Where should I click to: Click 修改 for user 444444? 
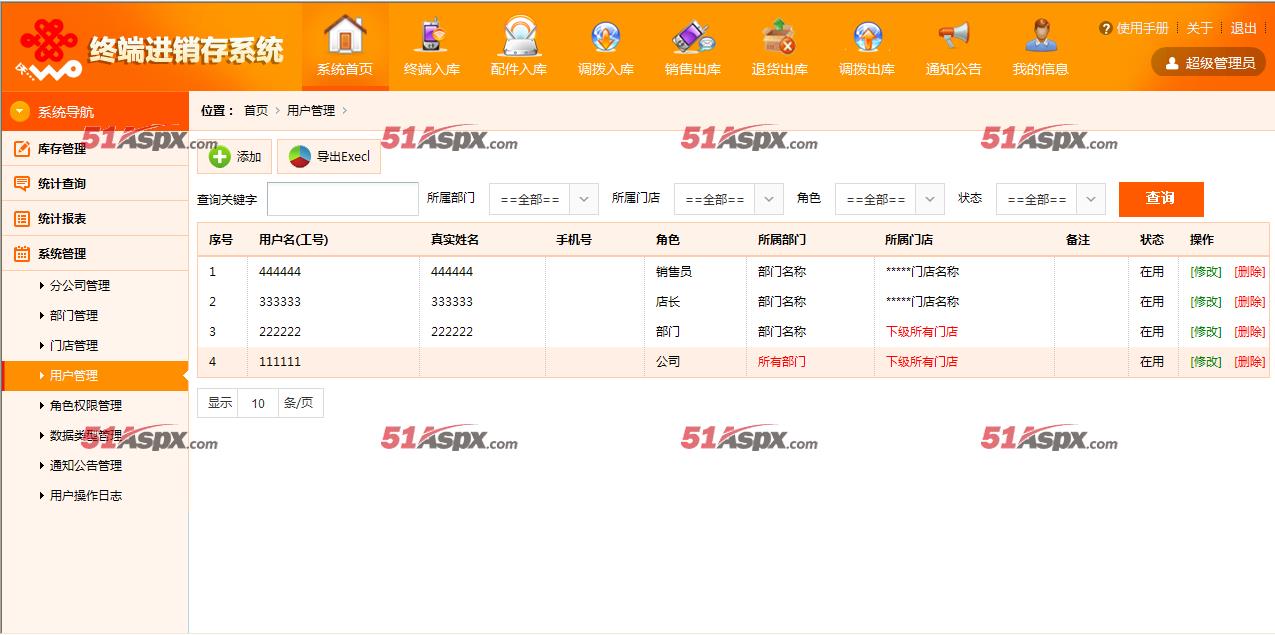pyautogui.click(x=1205, y=271)
